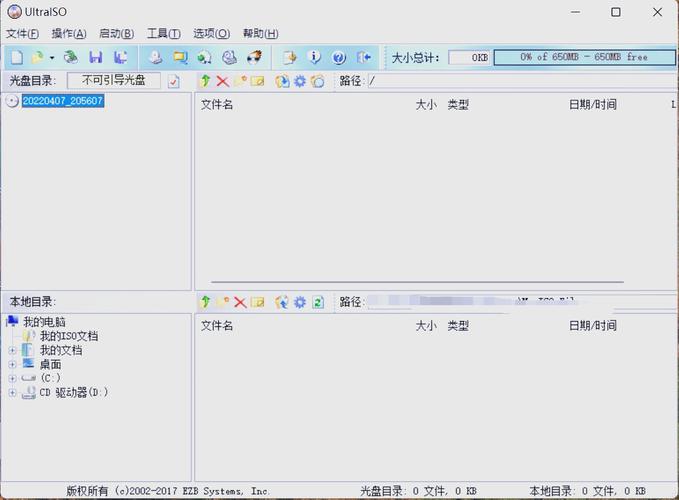Open the 文件(F) menu
Image resolution: width=679 pixels, height=500 pixels.
[x=22, y=33]
